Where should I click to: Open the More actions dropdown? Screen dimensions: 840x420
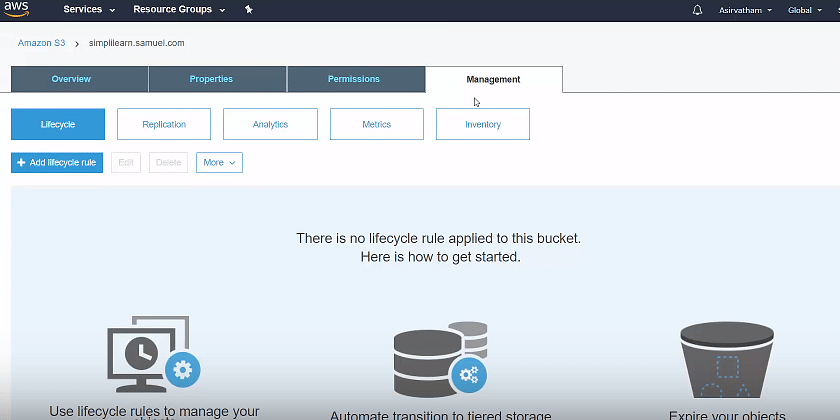[x=219, y=162]
